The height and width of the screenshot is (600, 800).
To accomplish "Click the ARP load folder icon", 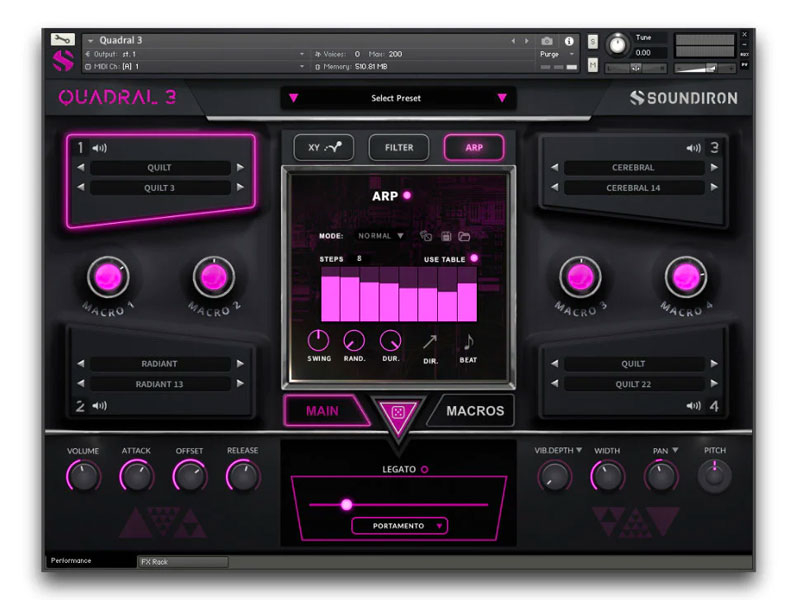I will 464,236.
